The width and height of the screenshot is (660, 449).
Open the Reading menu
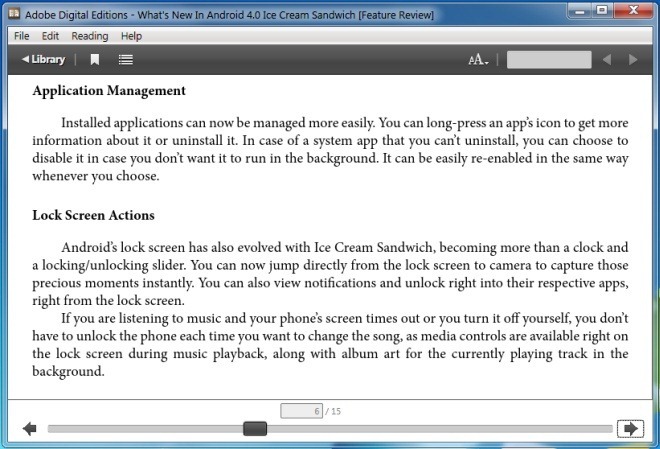[90, 36]
